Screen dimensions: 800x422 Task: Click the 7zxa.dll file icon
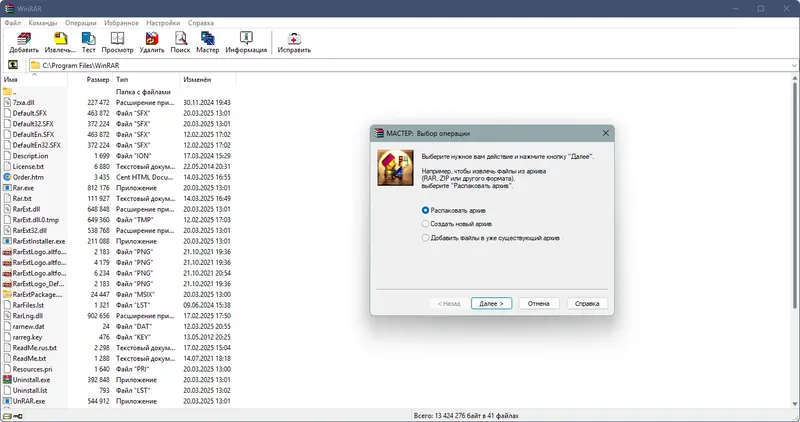[7, 103]
